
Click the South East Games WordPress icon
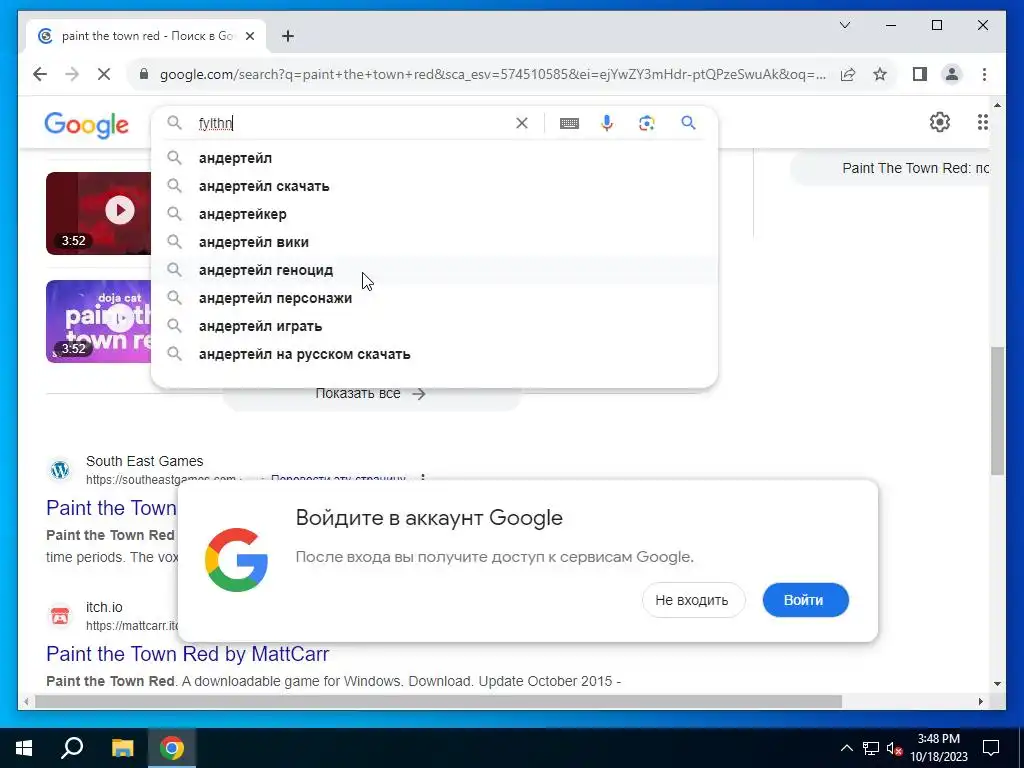click(x=60, y=470)
